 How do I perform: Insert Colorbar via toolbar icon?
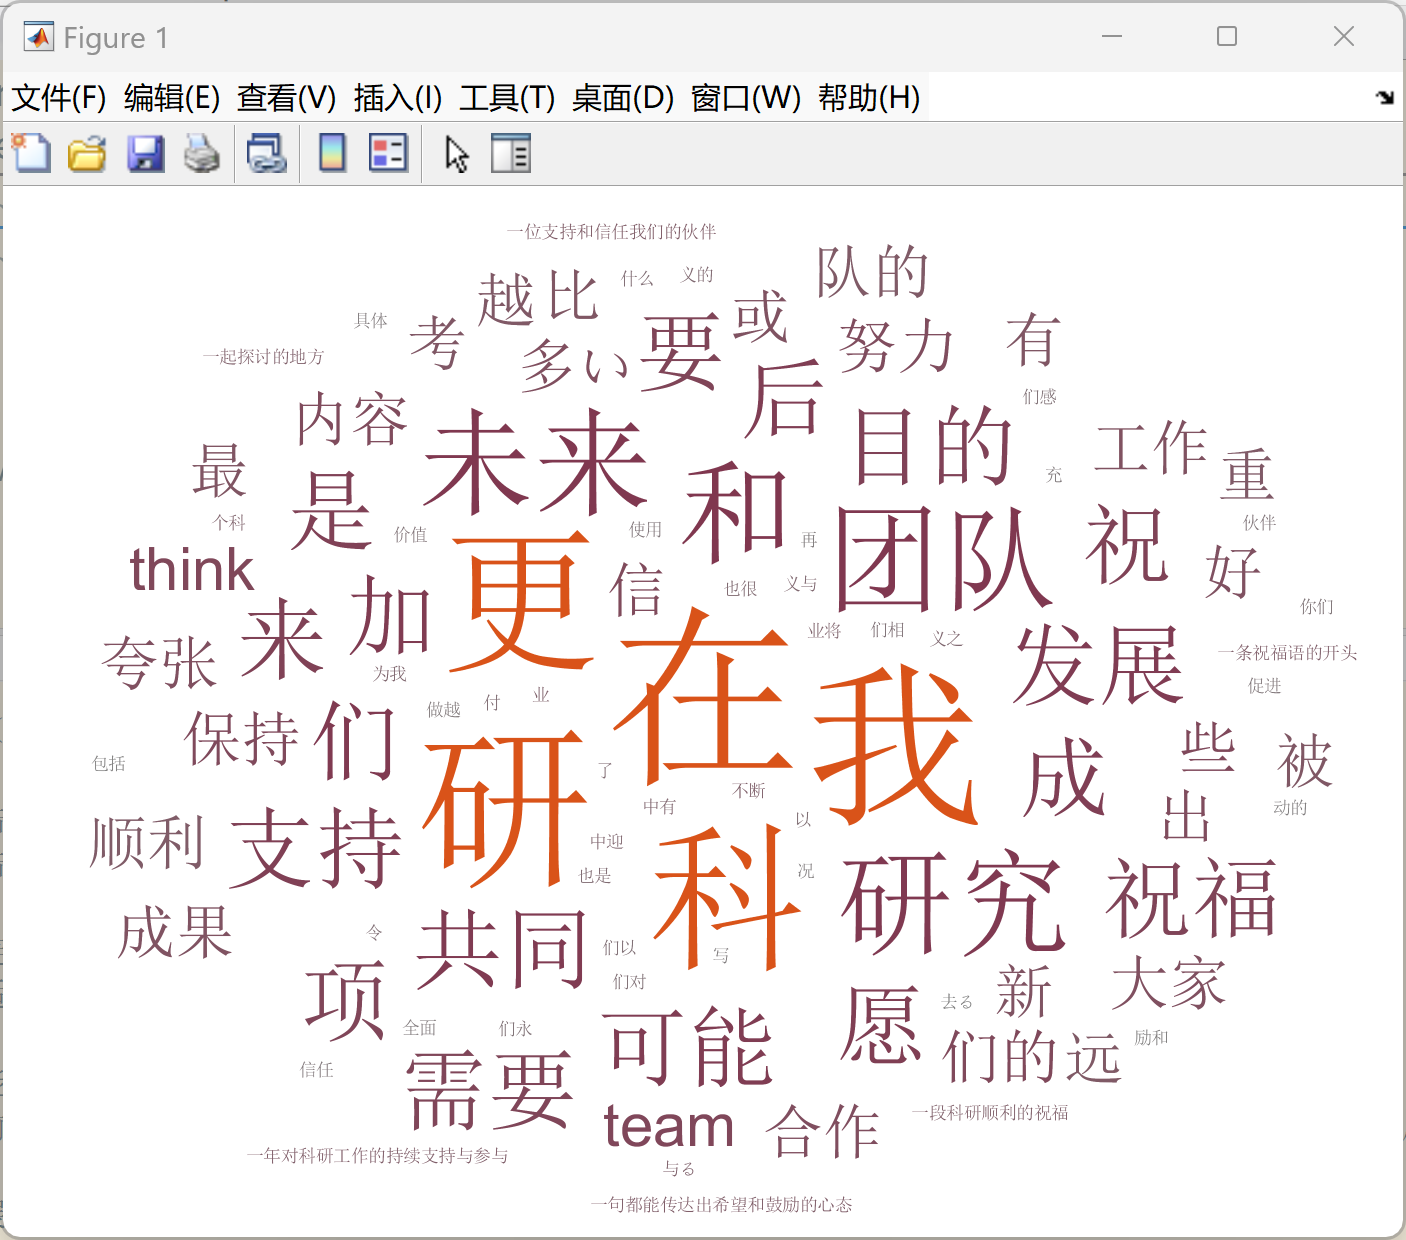coord(332,154)
